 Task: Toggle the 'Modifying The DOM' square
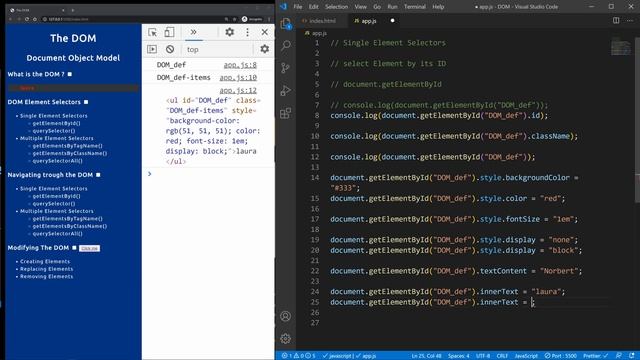pyautogui.click(x=74, y=248)
